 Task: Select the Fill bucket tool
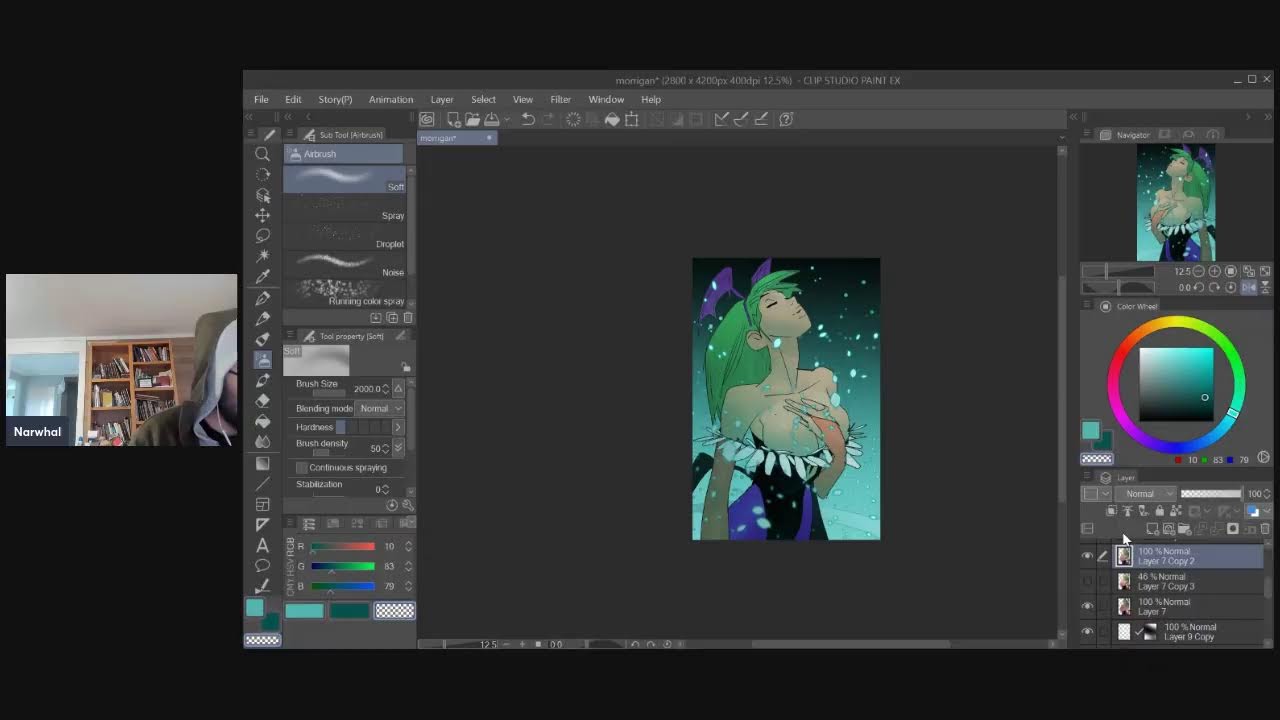(262, 421)
